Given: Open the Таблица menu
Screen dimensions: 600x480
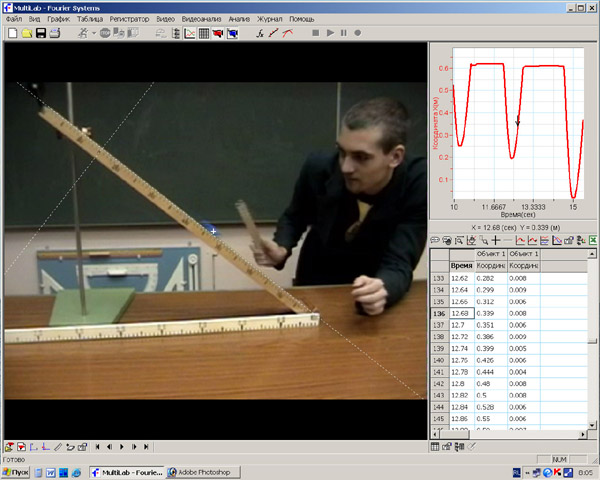Looking at the screenshot, I should tap(90, 19).
